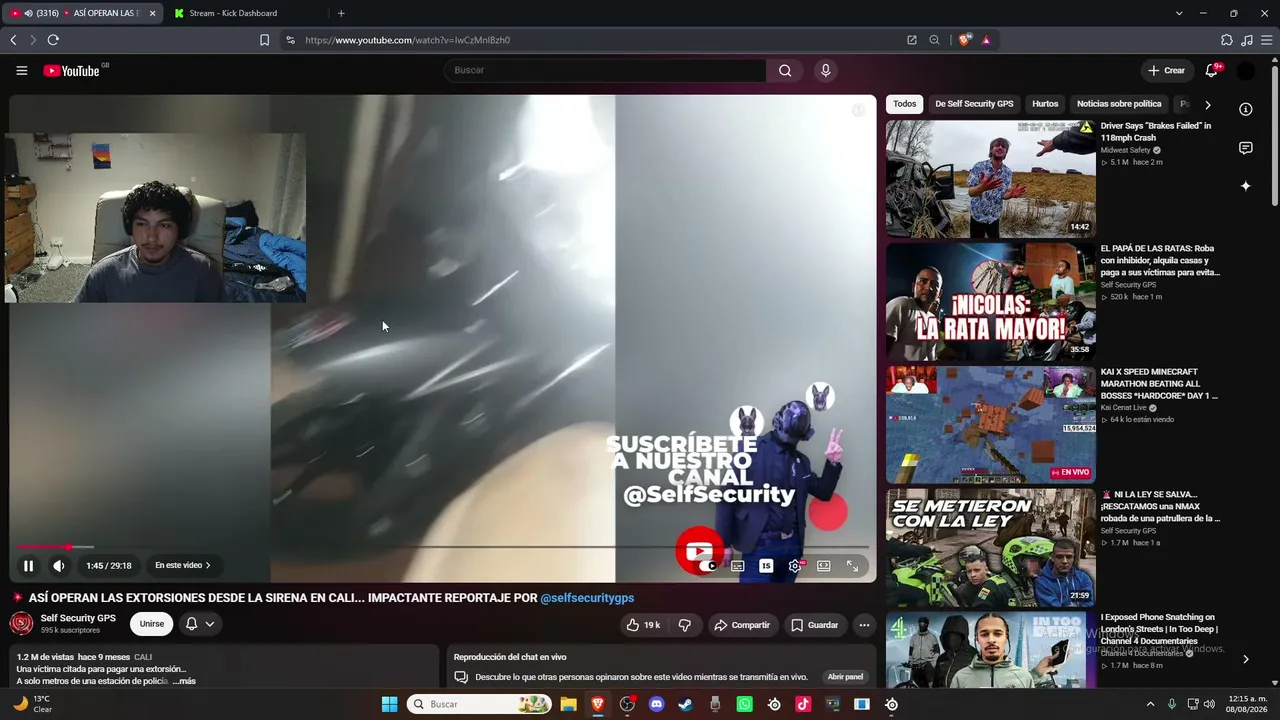This screenshot has width=1280, height=720.
Task: Reload the current page
Action: 53,40
